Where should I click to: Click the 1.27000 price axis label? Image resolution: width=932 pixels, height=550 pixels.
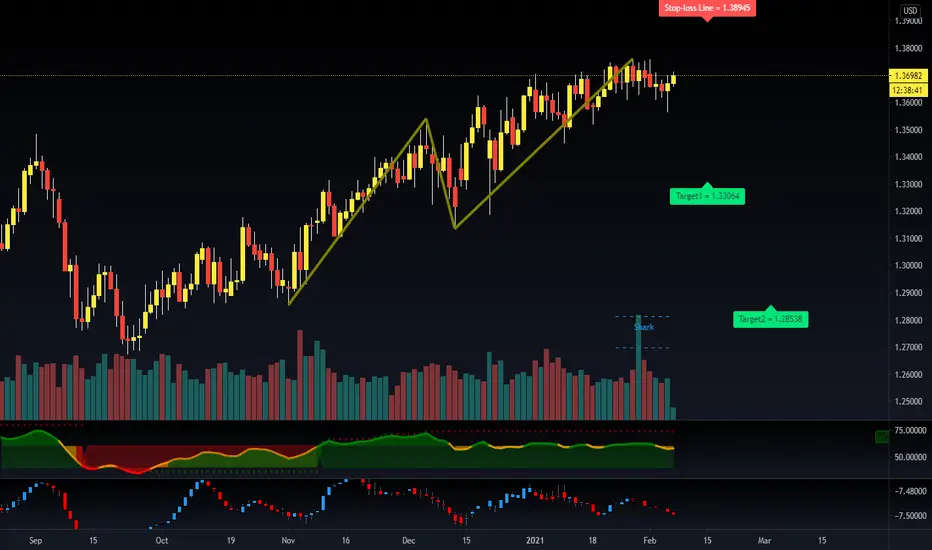(909, 347)
